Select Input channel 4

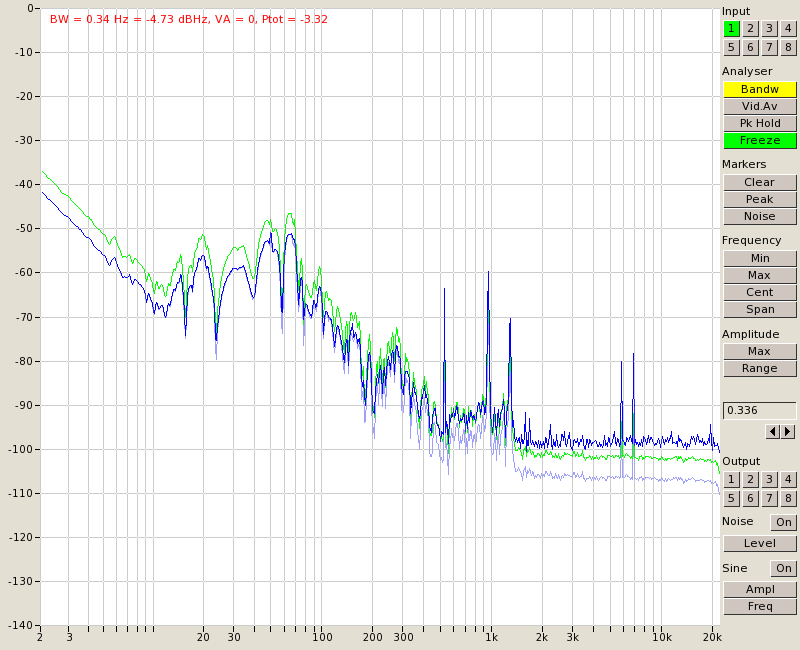(x=788, y=29)
